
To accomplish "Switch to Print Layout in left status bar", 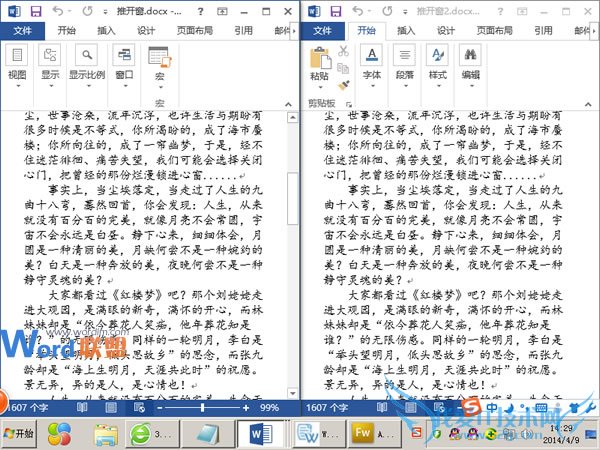I will pyautogui.click(x=111, y=408).
